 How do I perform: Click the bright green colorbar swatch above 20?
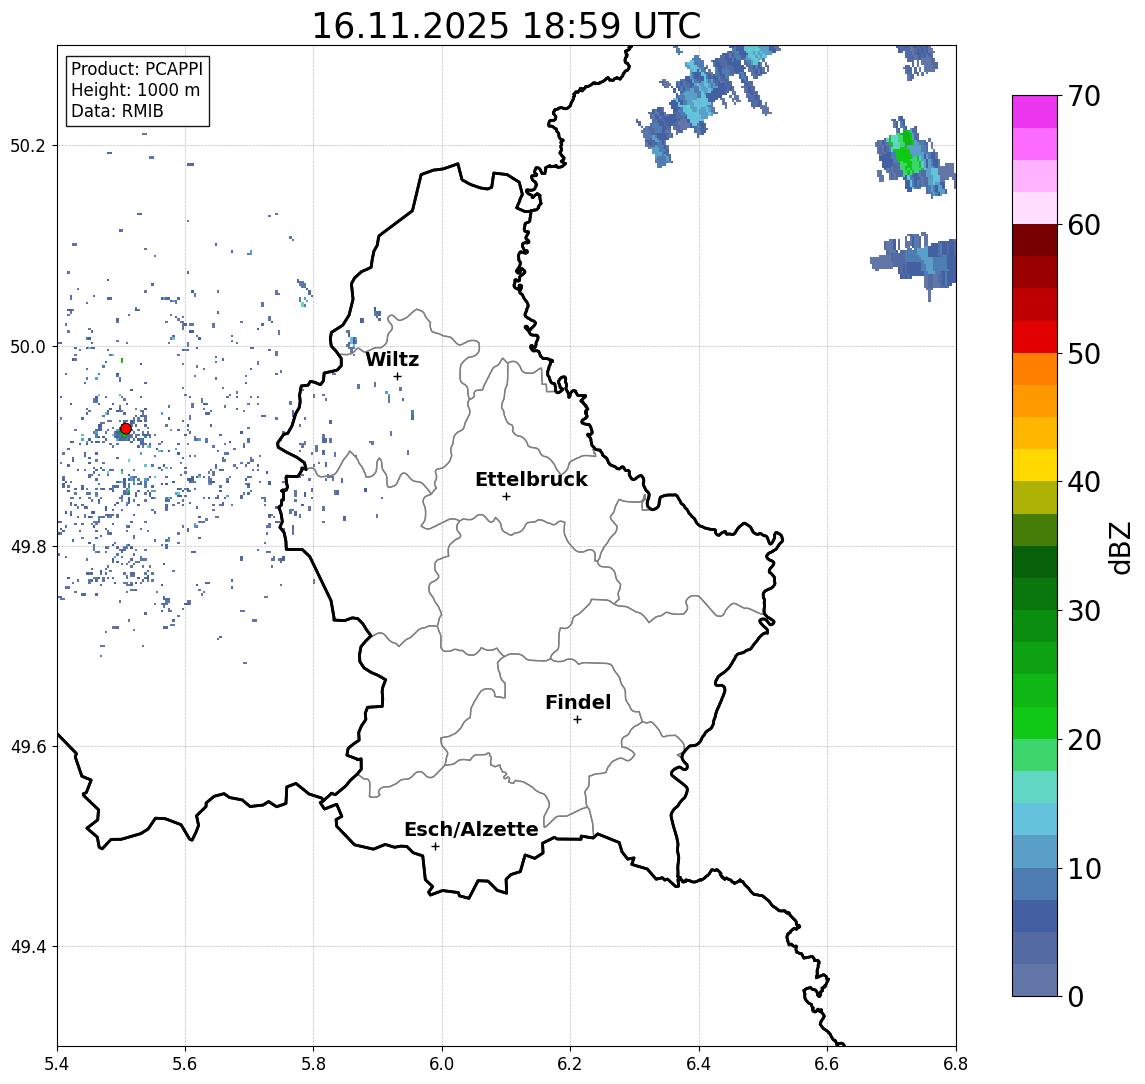click(x=1035, y=723)
